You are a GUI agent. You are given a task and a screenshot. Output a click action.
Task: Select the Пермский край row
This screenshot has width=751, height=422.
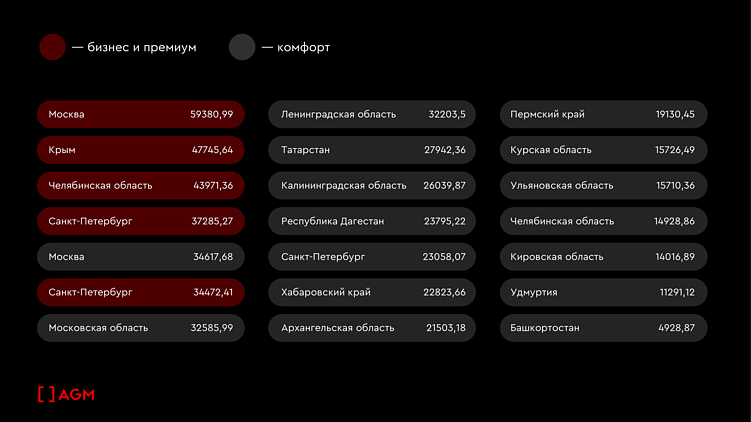tap(604, 114)
